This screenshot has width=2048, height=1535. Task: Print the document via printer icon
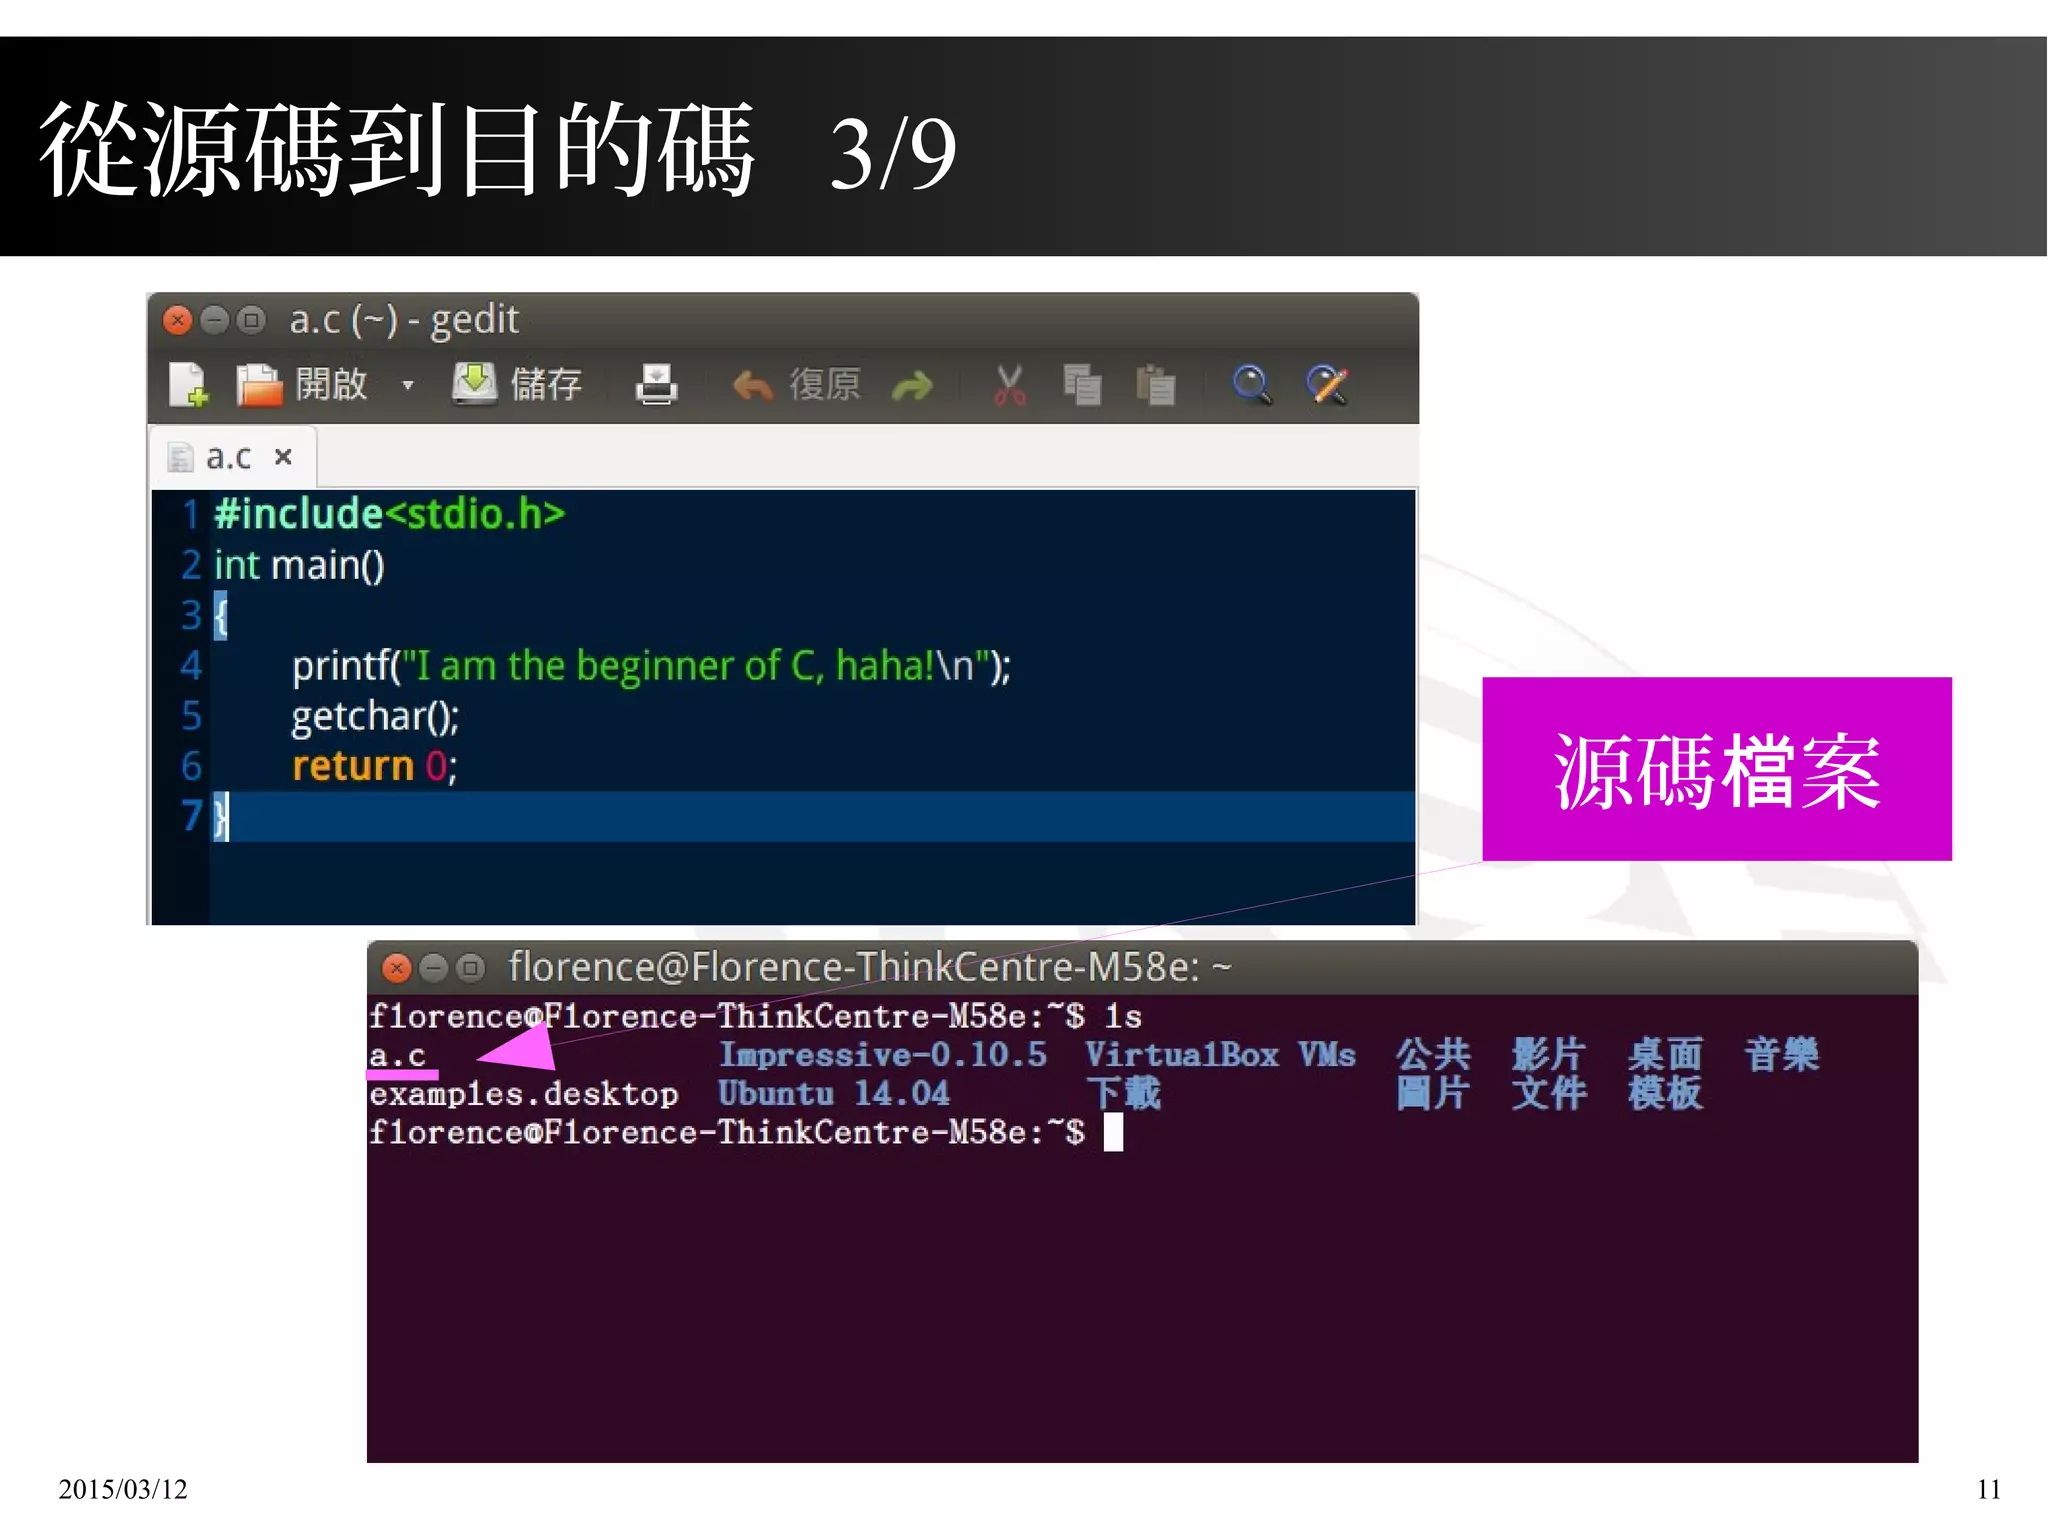click(657, 384)
